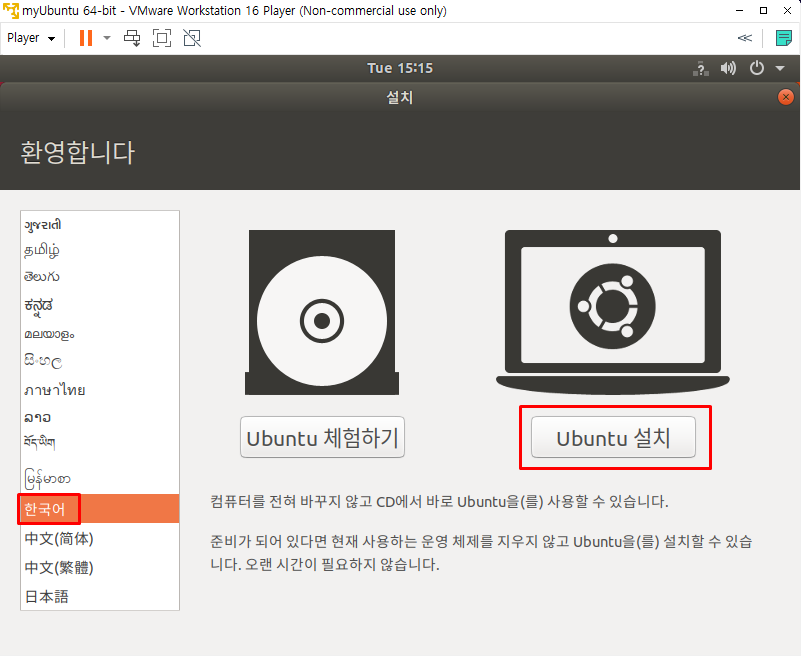Screen dimensions: 801x656
Task: Click Send Ctrl+Alt+Del icon
Action: point(132,38)
